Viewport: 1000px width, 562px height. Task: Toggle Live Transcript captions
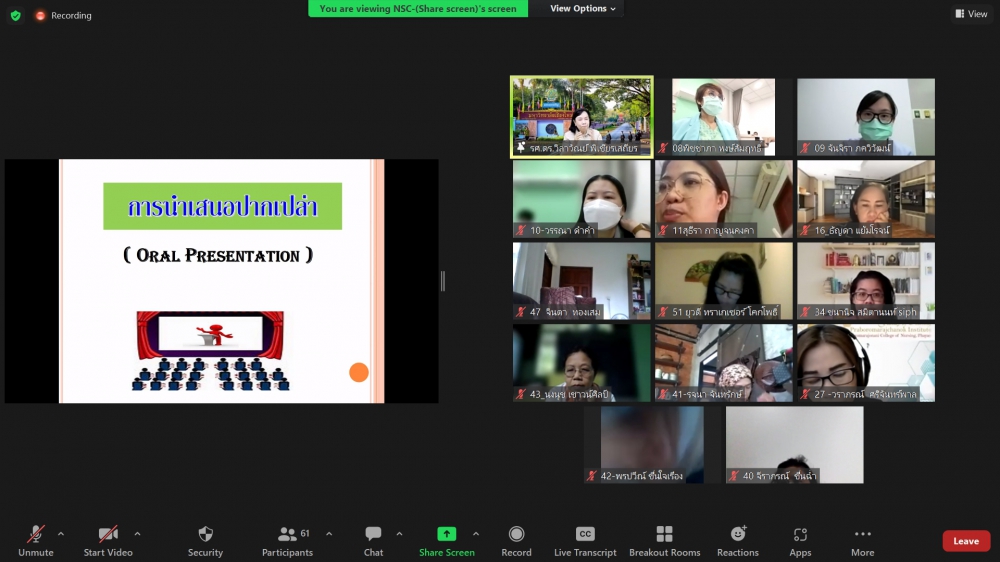585,535
